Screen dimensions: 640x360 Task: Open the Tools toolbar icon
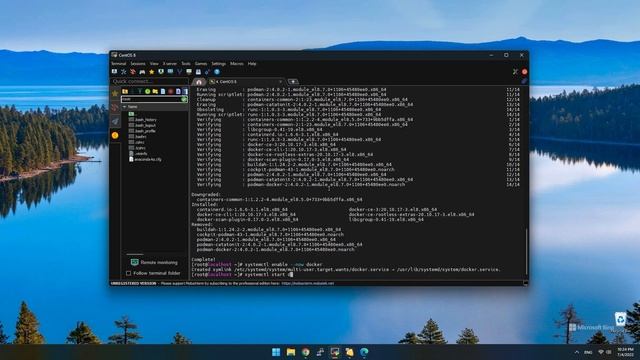coord(133,72)
